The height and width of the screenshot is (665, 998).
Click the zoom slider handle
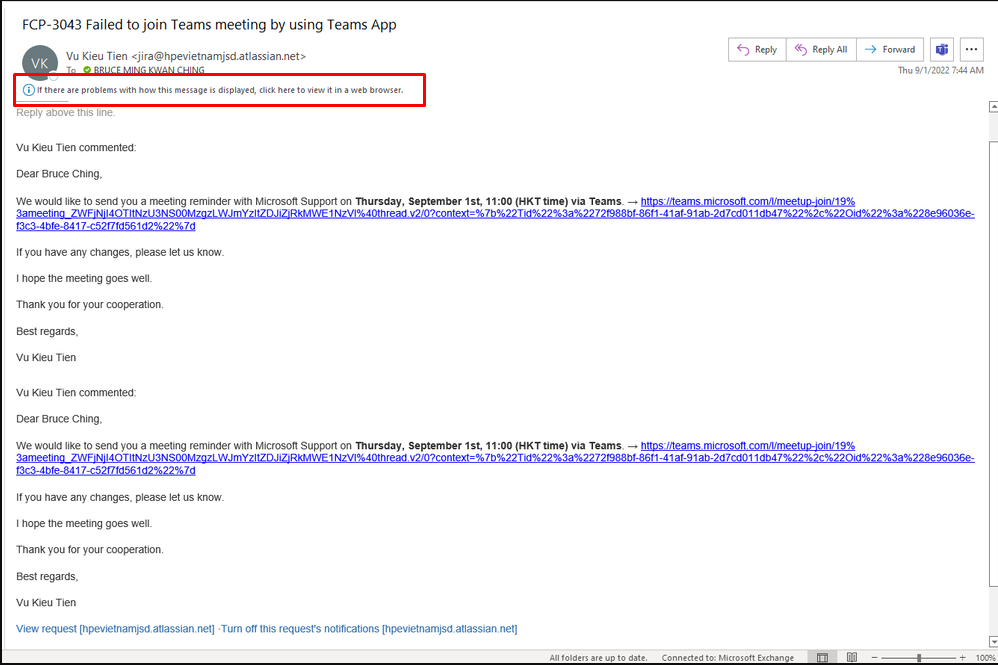pyautogui.click(x=919, y=657)
